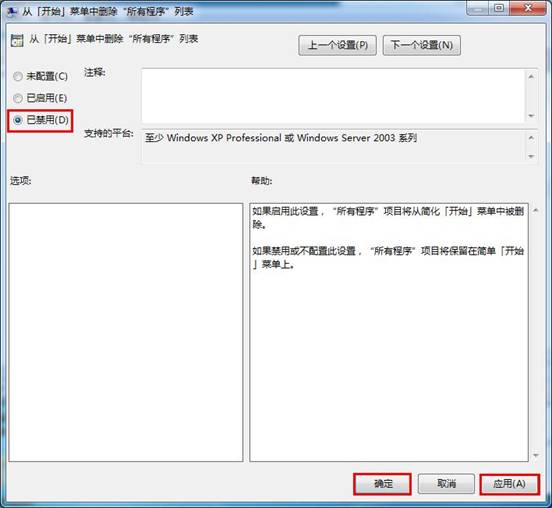The height and width of the screenshot is (508, 552).
Task: Apply changes with 应用(A) button
Action: [509, 484]
